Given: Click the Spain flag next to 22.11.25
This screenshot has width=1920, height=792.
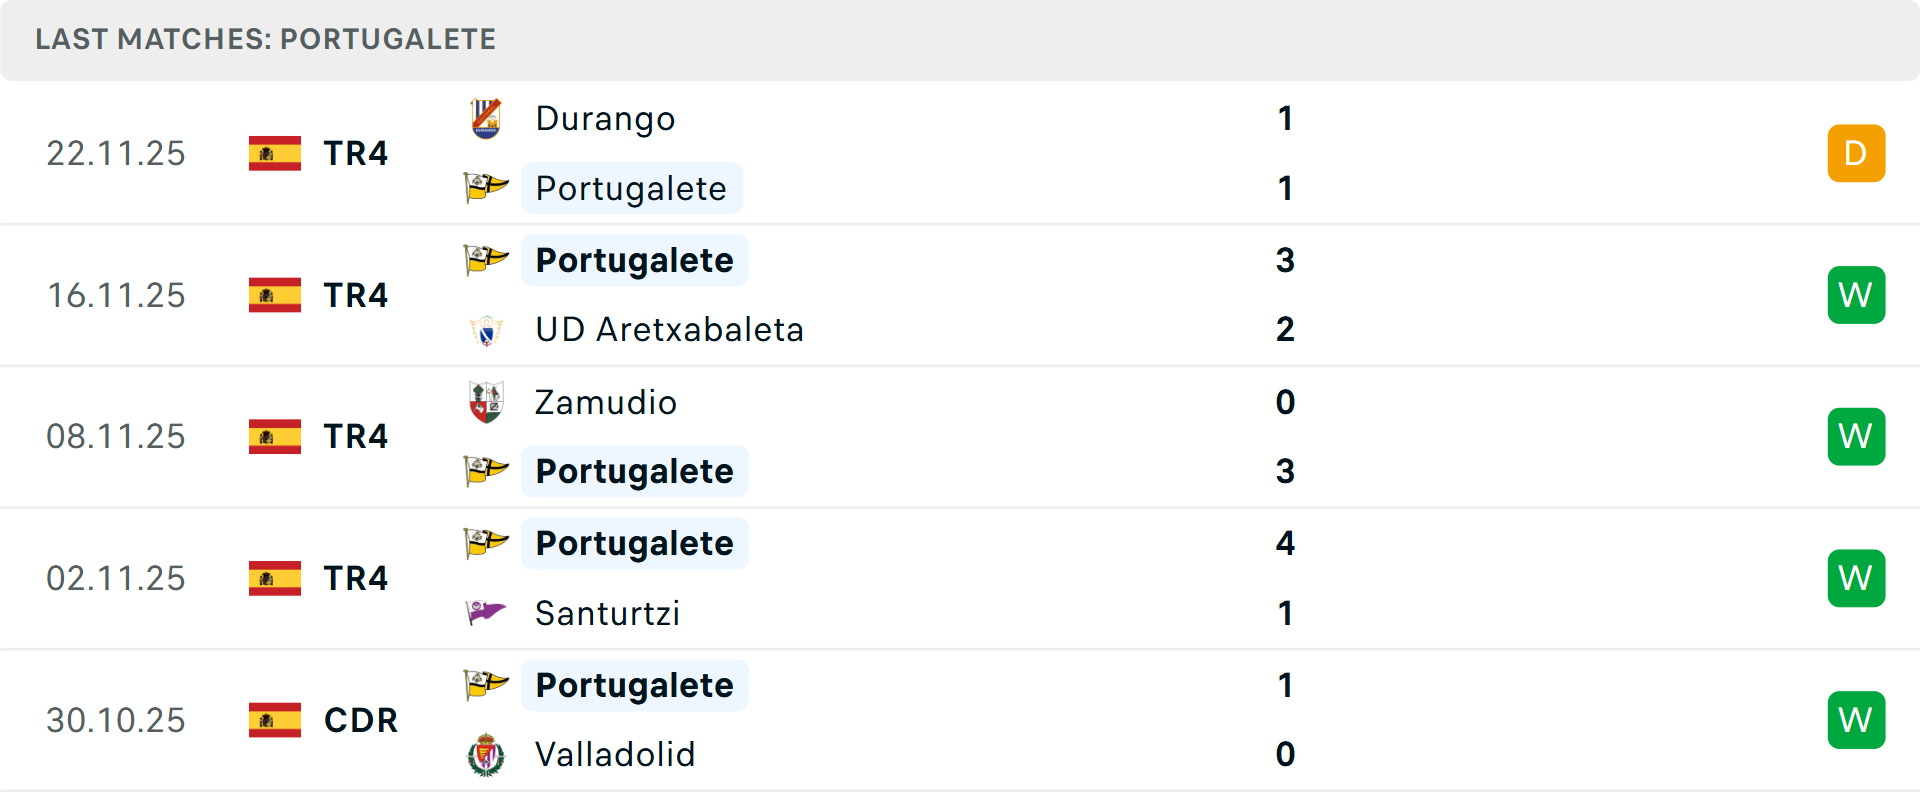Looking at the screenshot, I should pos(274,153).
